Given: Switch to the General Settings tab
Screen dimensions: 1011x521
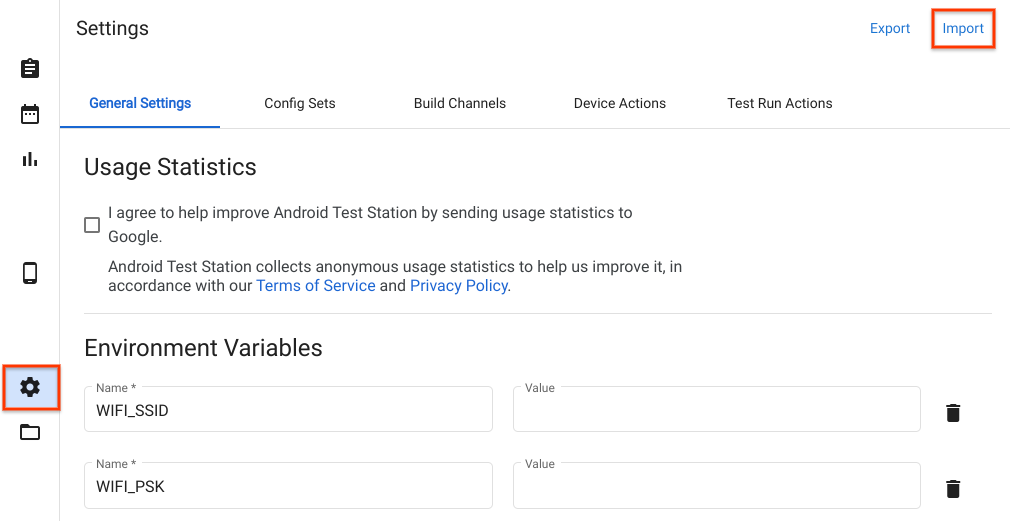Looking at the screenshot, I should coord(140,103).
